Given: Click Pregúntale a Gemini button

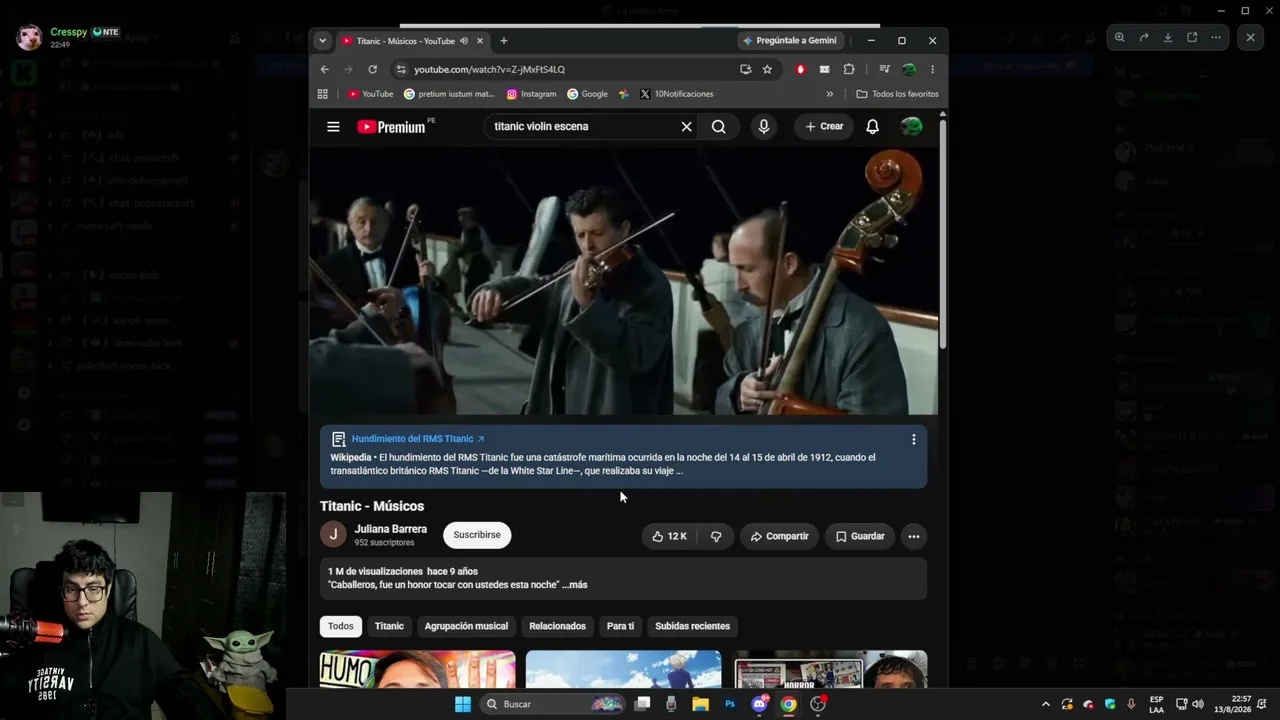Looking at the screenshot, I should click(790, 41).
